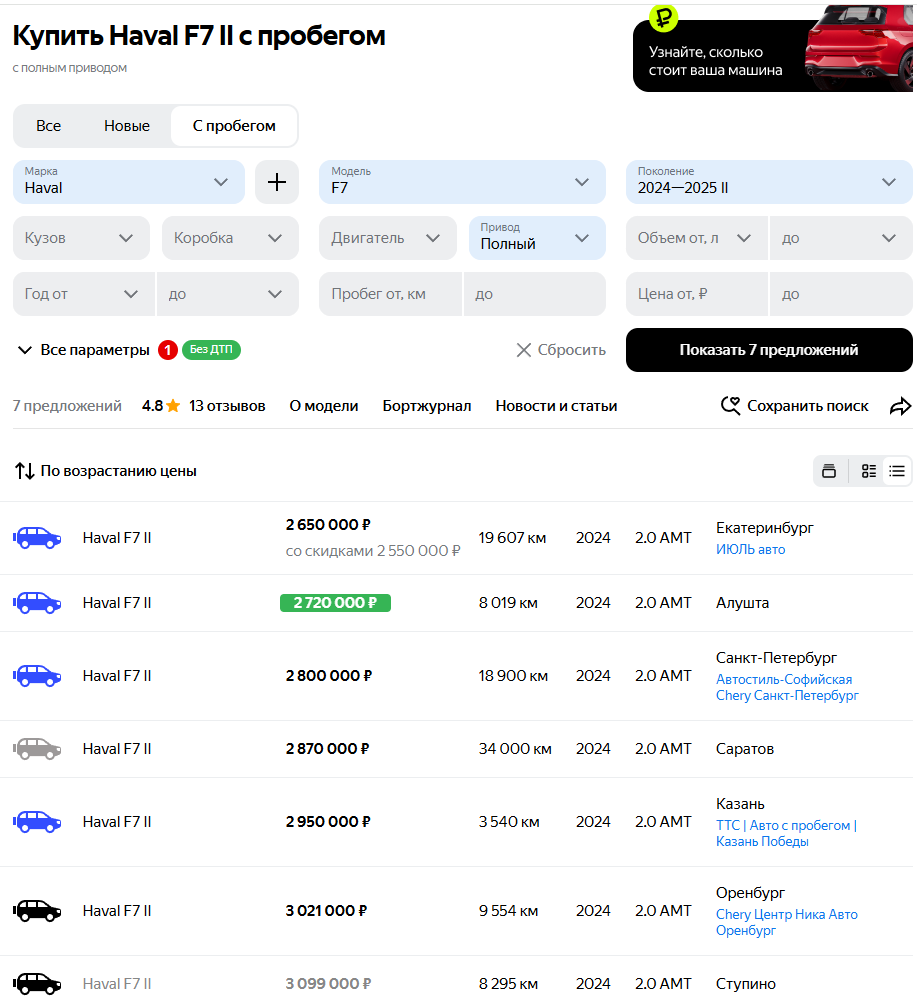The image size is (917, 1007).
Task: Switch to carousel card view icon
Action: 829,471
